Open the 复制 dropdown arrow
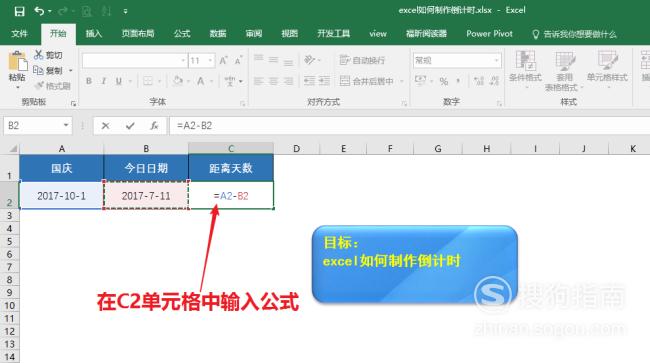 click(70, 70)
